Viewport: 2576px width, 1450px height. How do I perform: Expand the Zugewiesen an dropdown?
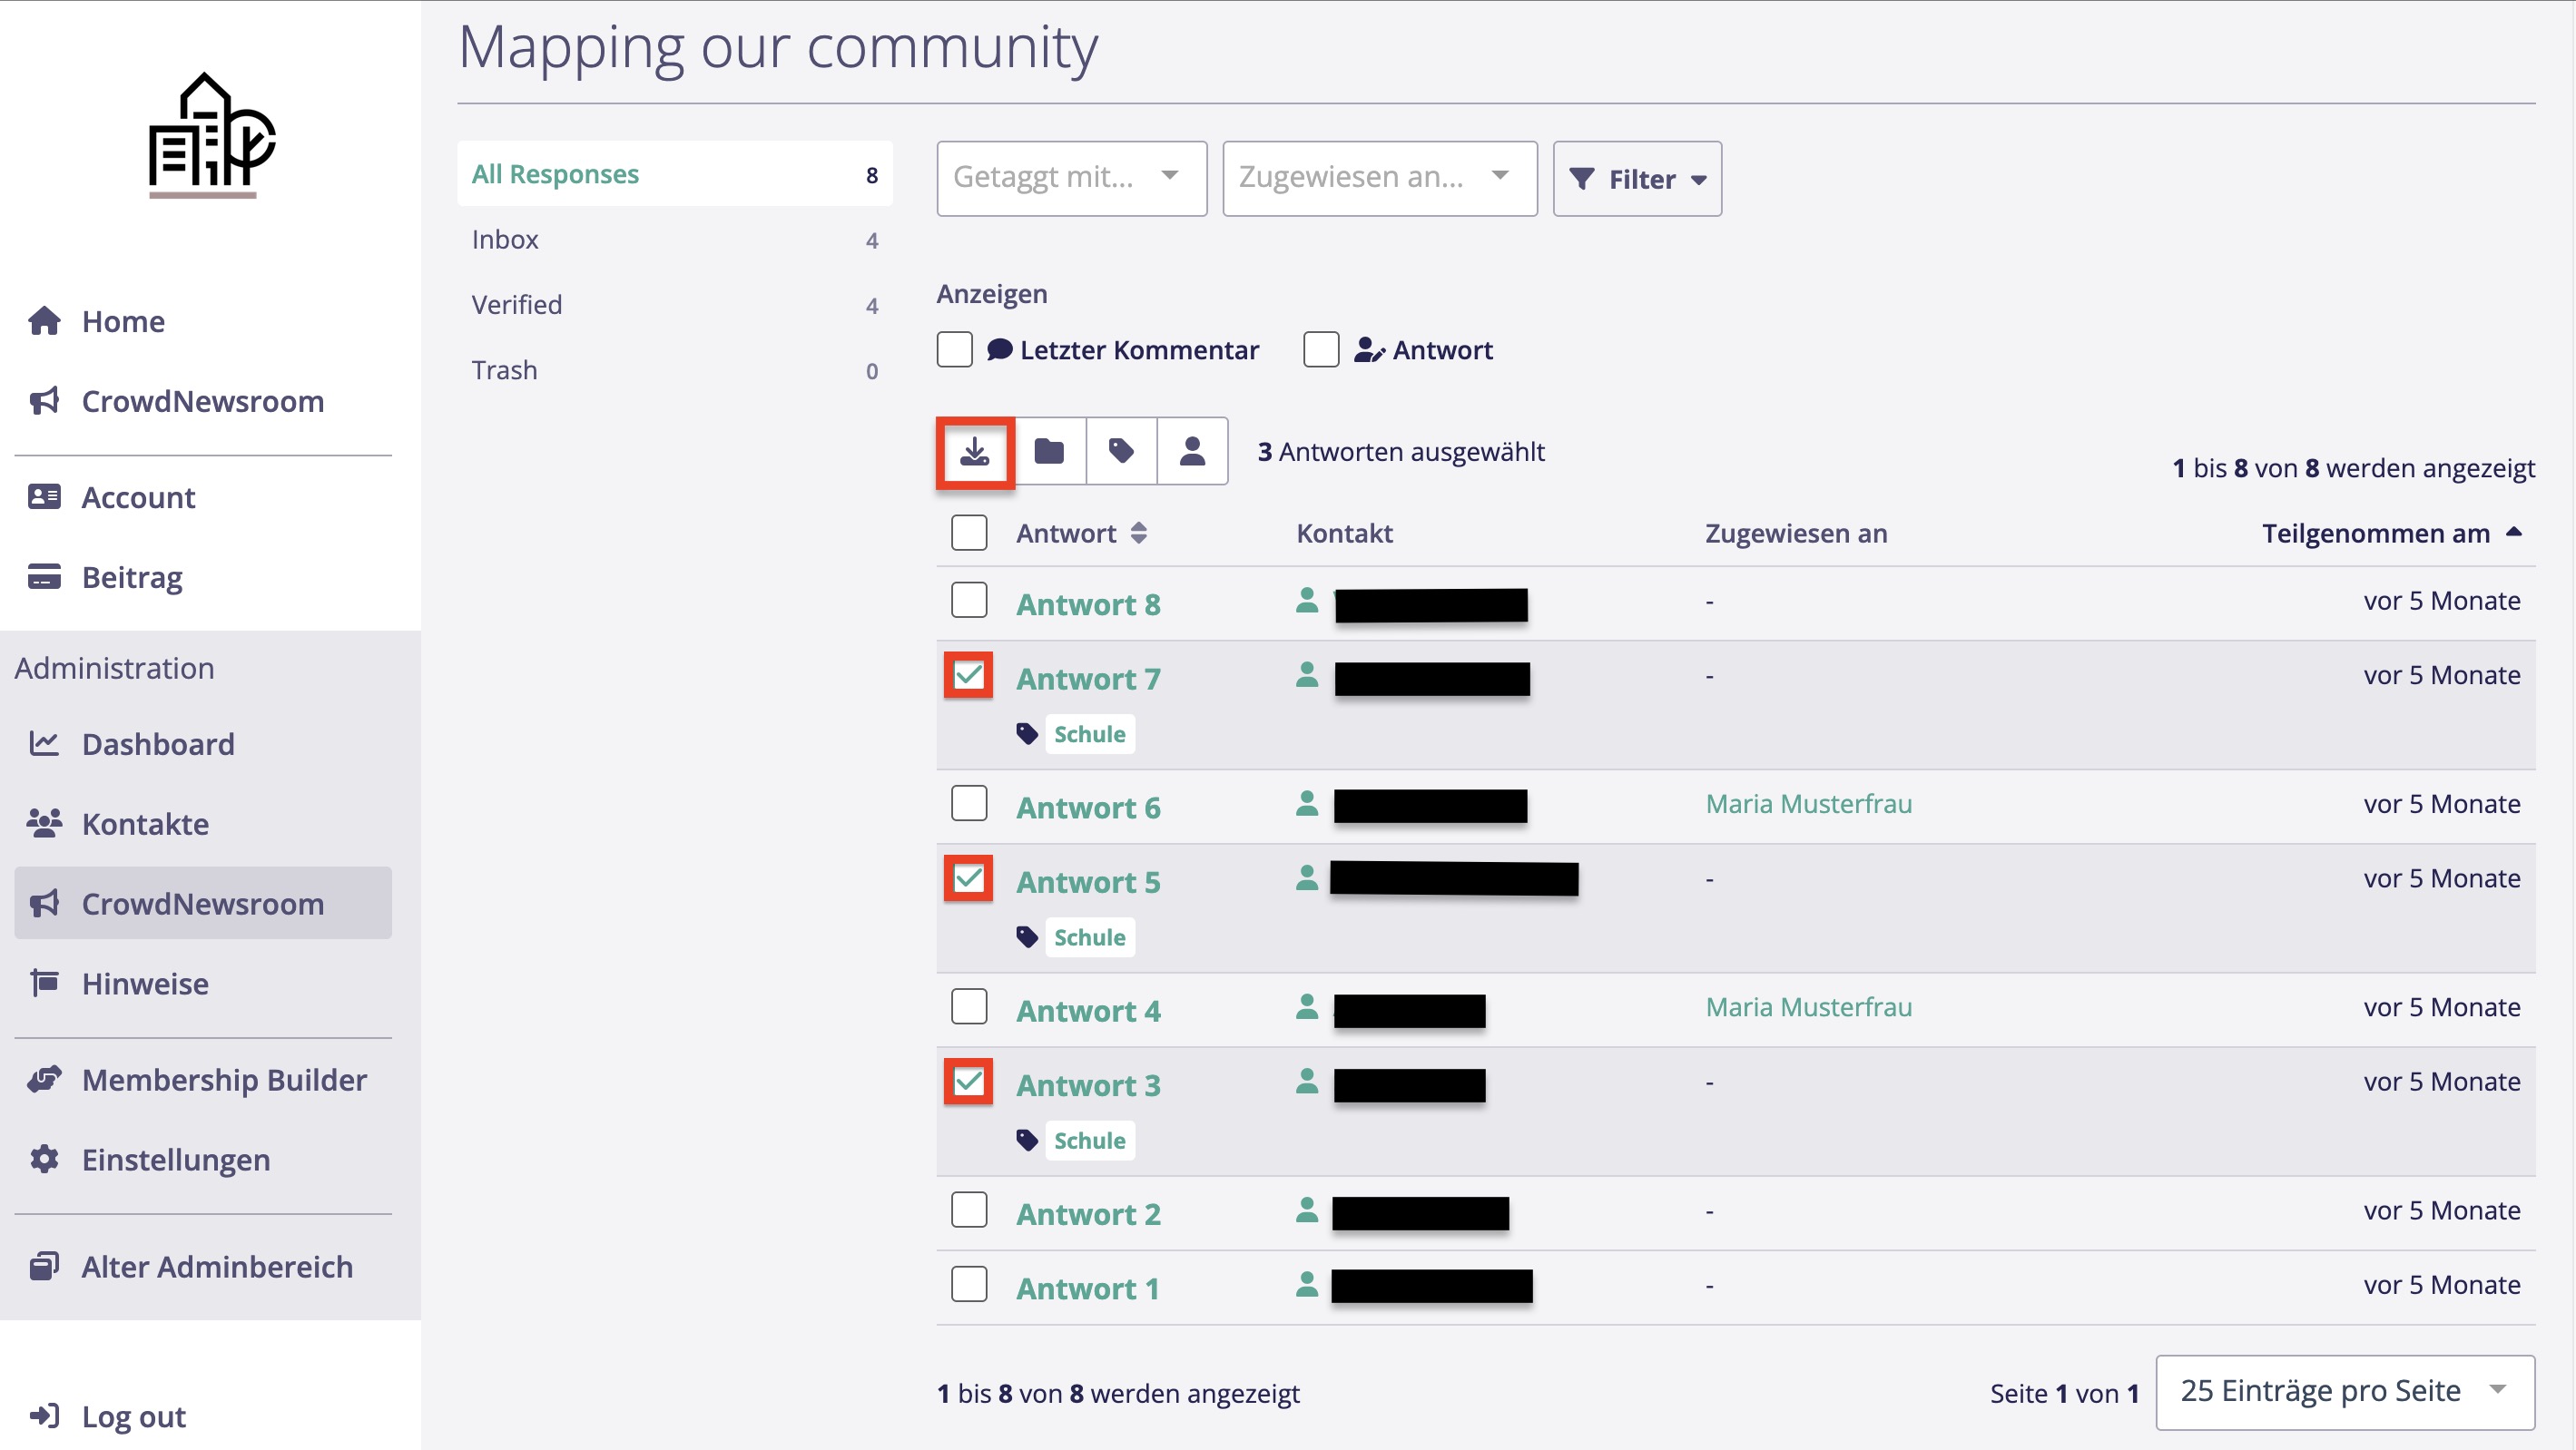pyautogui.click(x=1378, y=178)
